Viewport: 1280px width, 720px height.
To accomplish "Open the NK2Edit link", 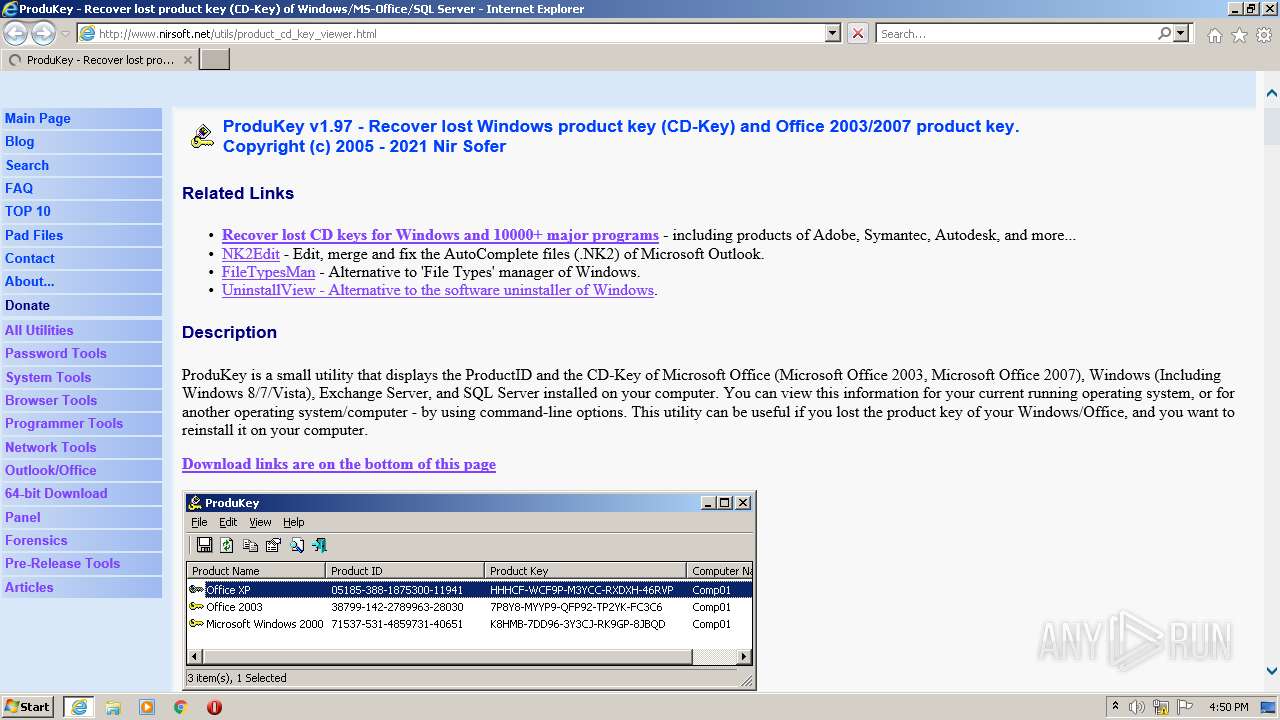I will (251, 254).
